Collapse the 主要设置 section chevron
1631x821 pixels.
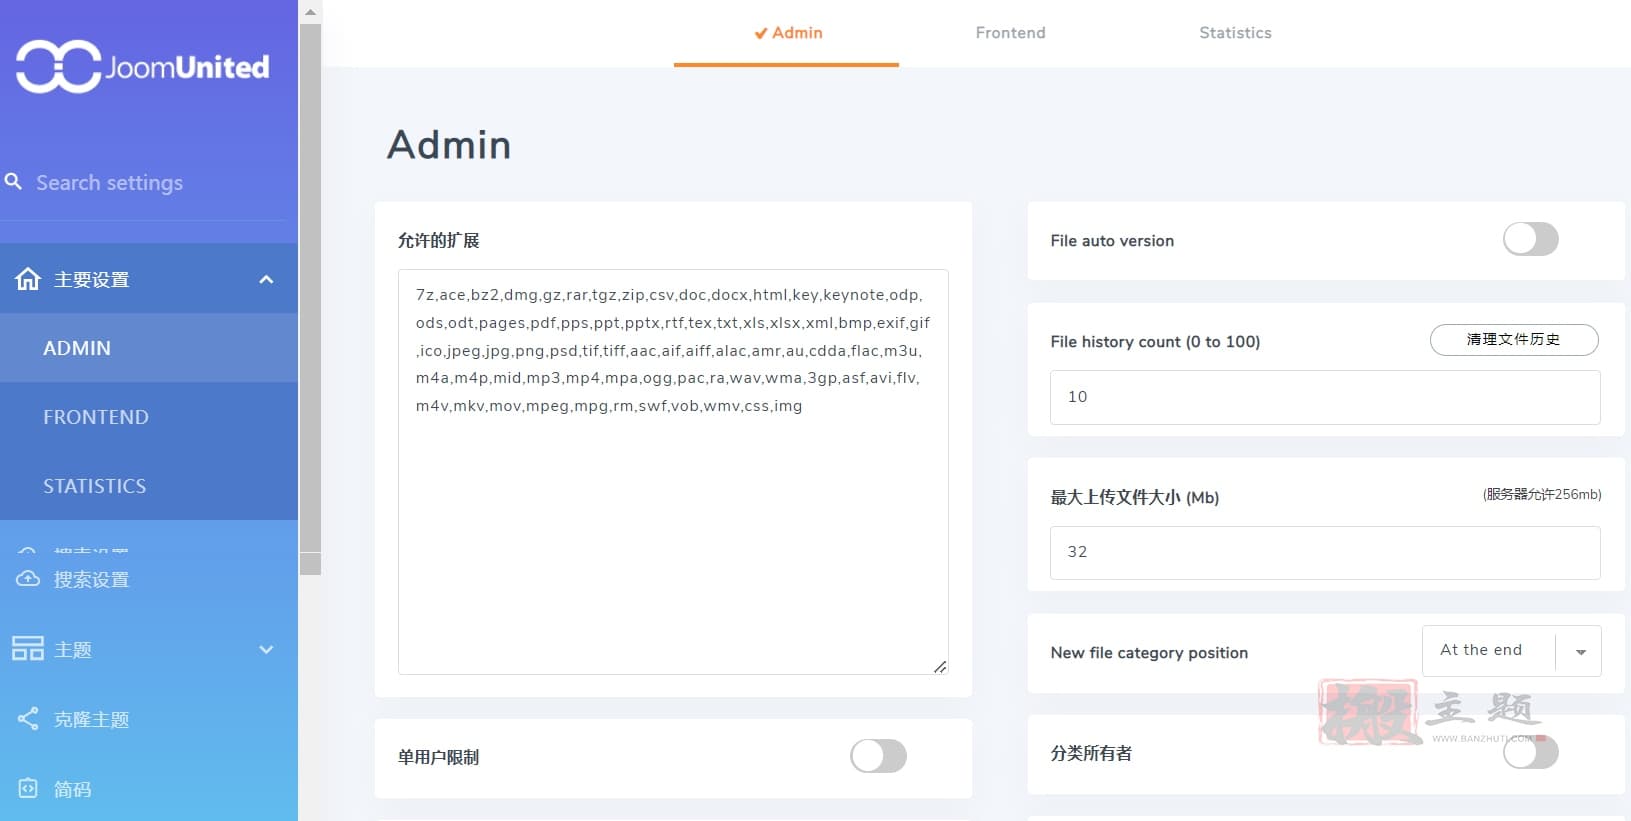(x=266, y=279)
